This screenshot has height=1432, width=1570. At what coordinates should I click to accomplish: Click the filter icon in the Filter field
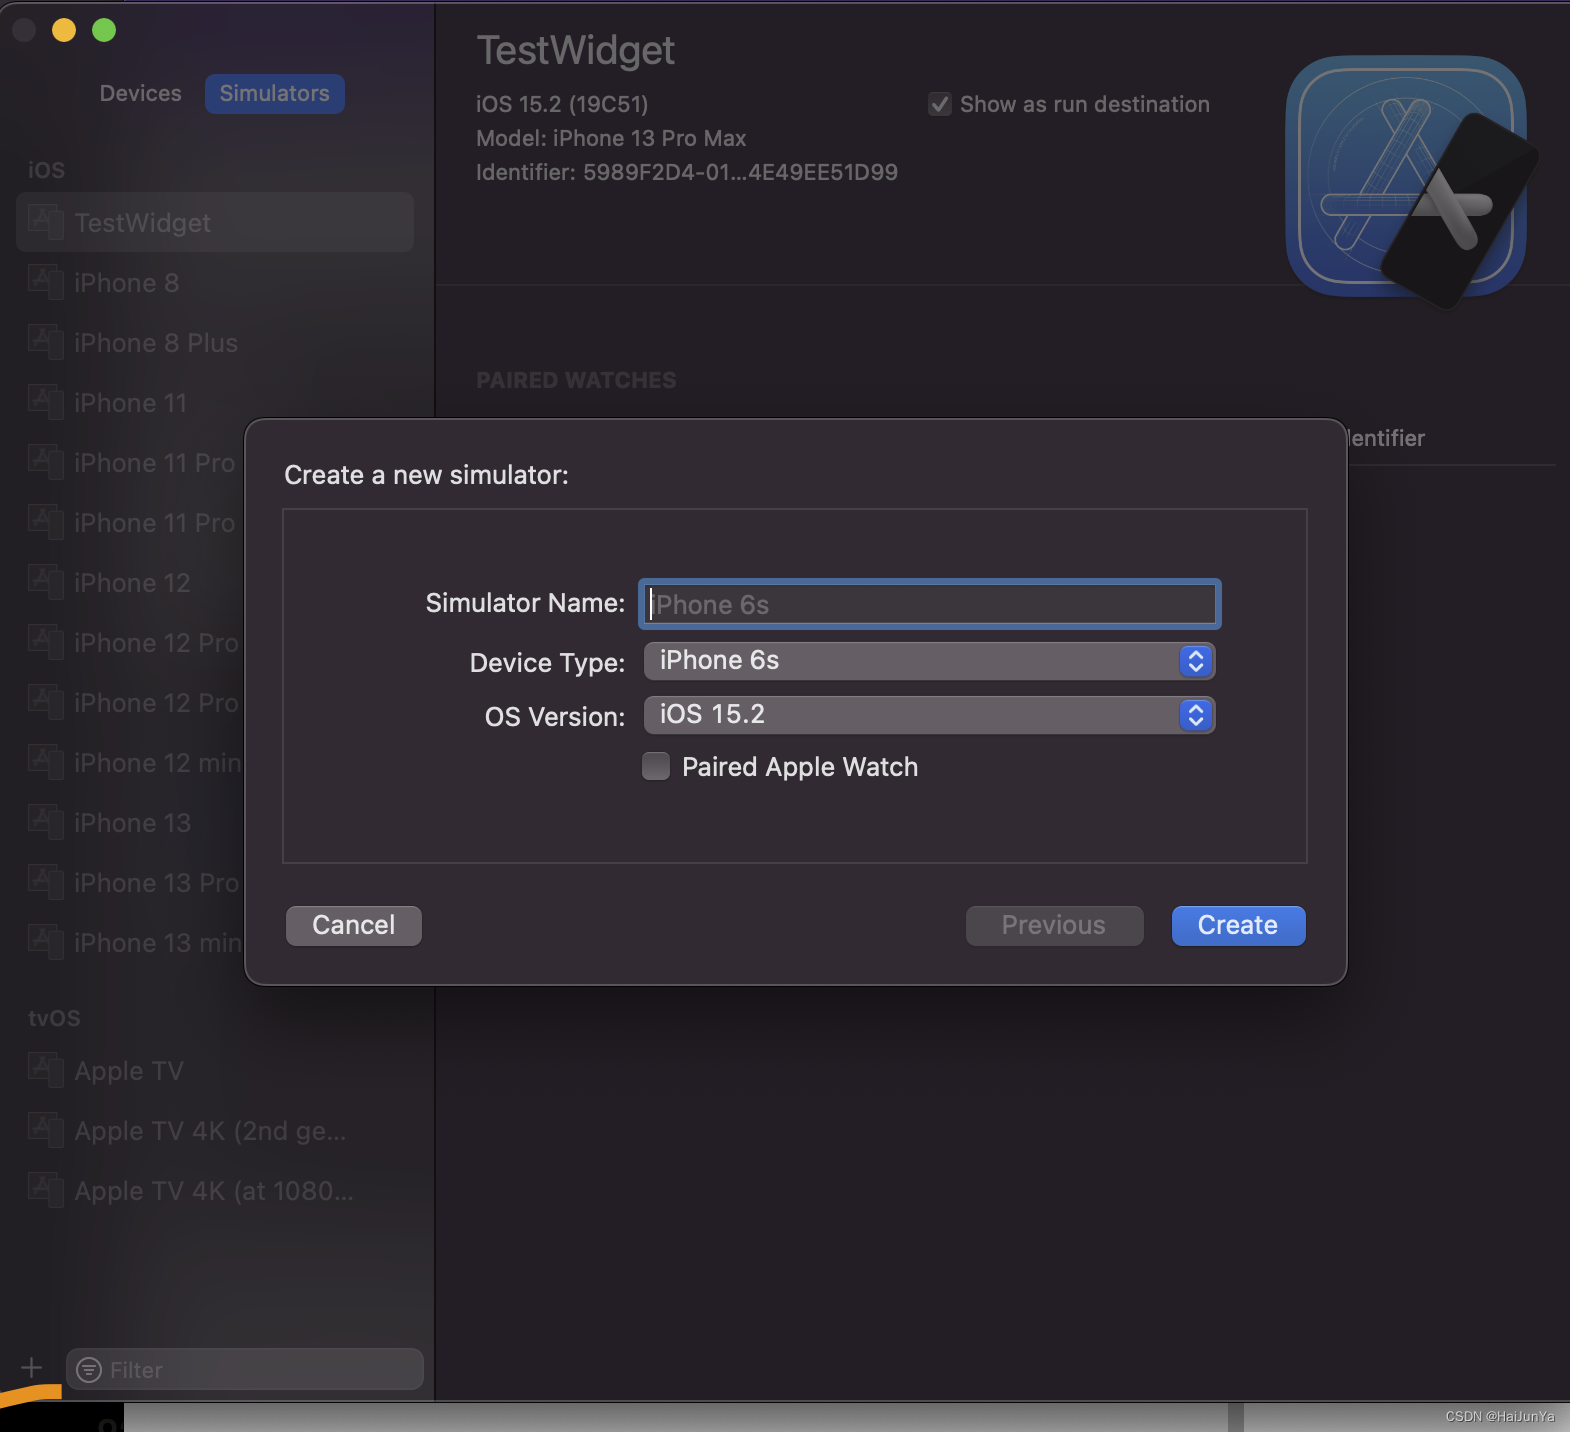(x=89, y=1370)
